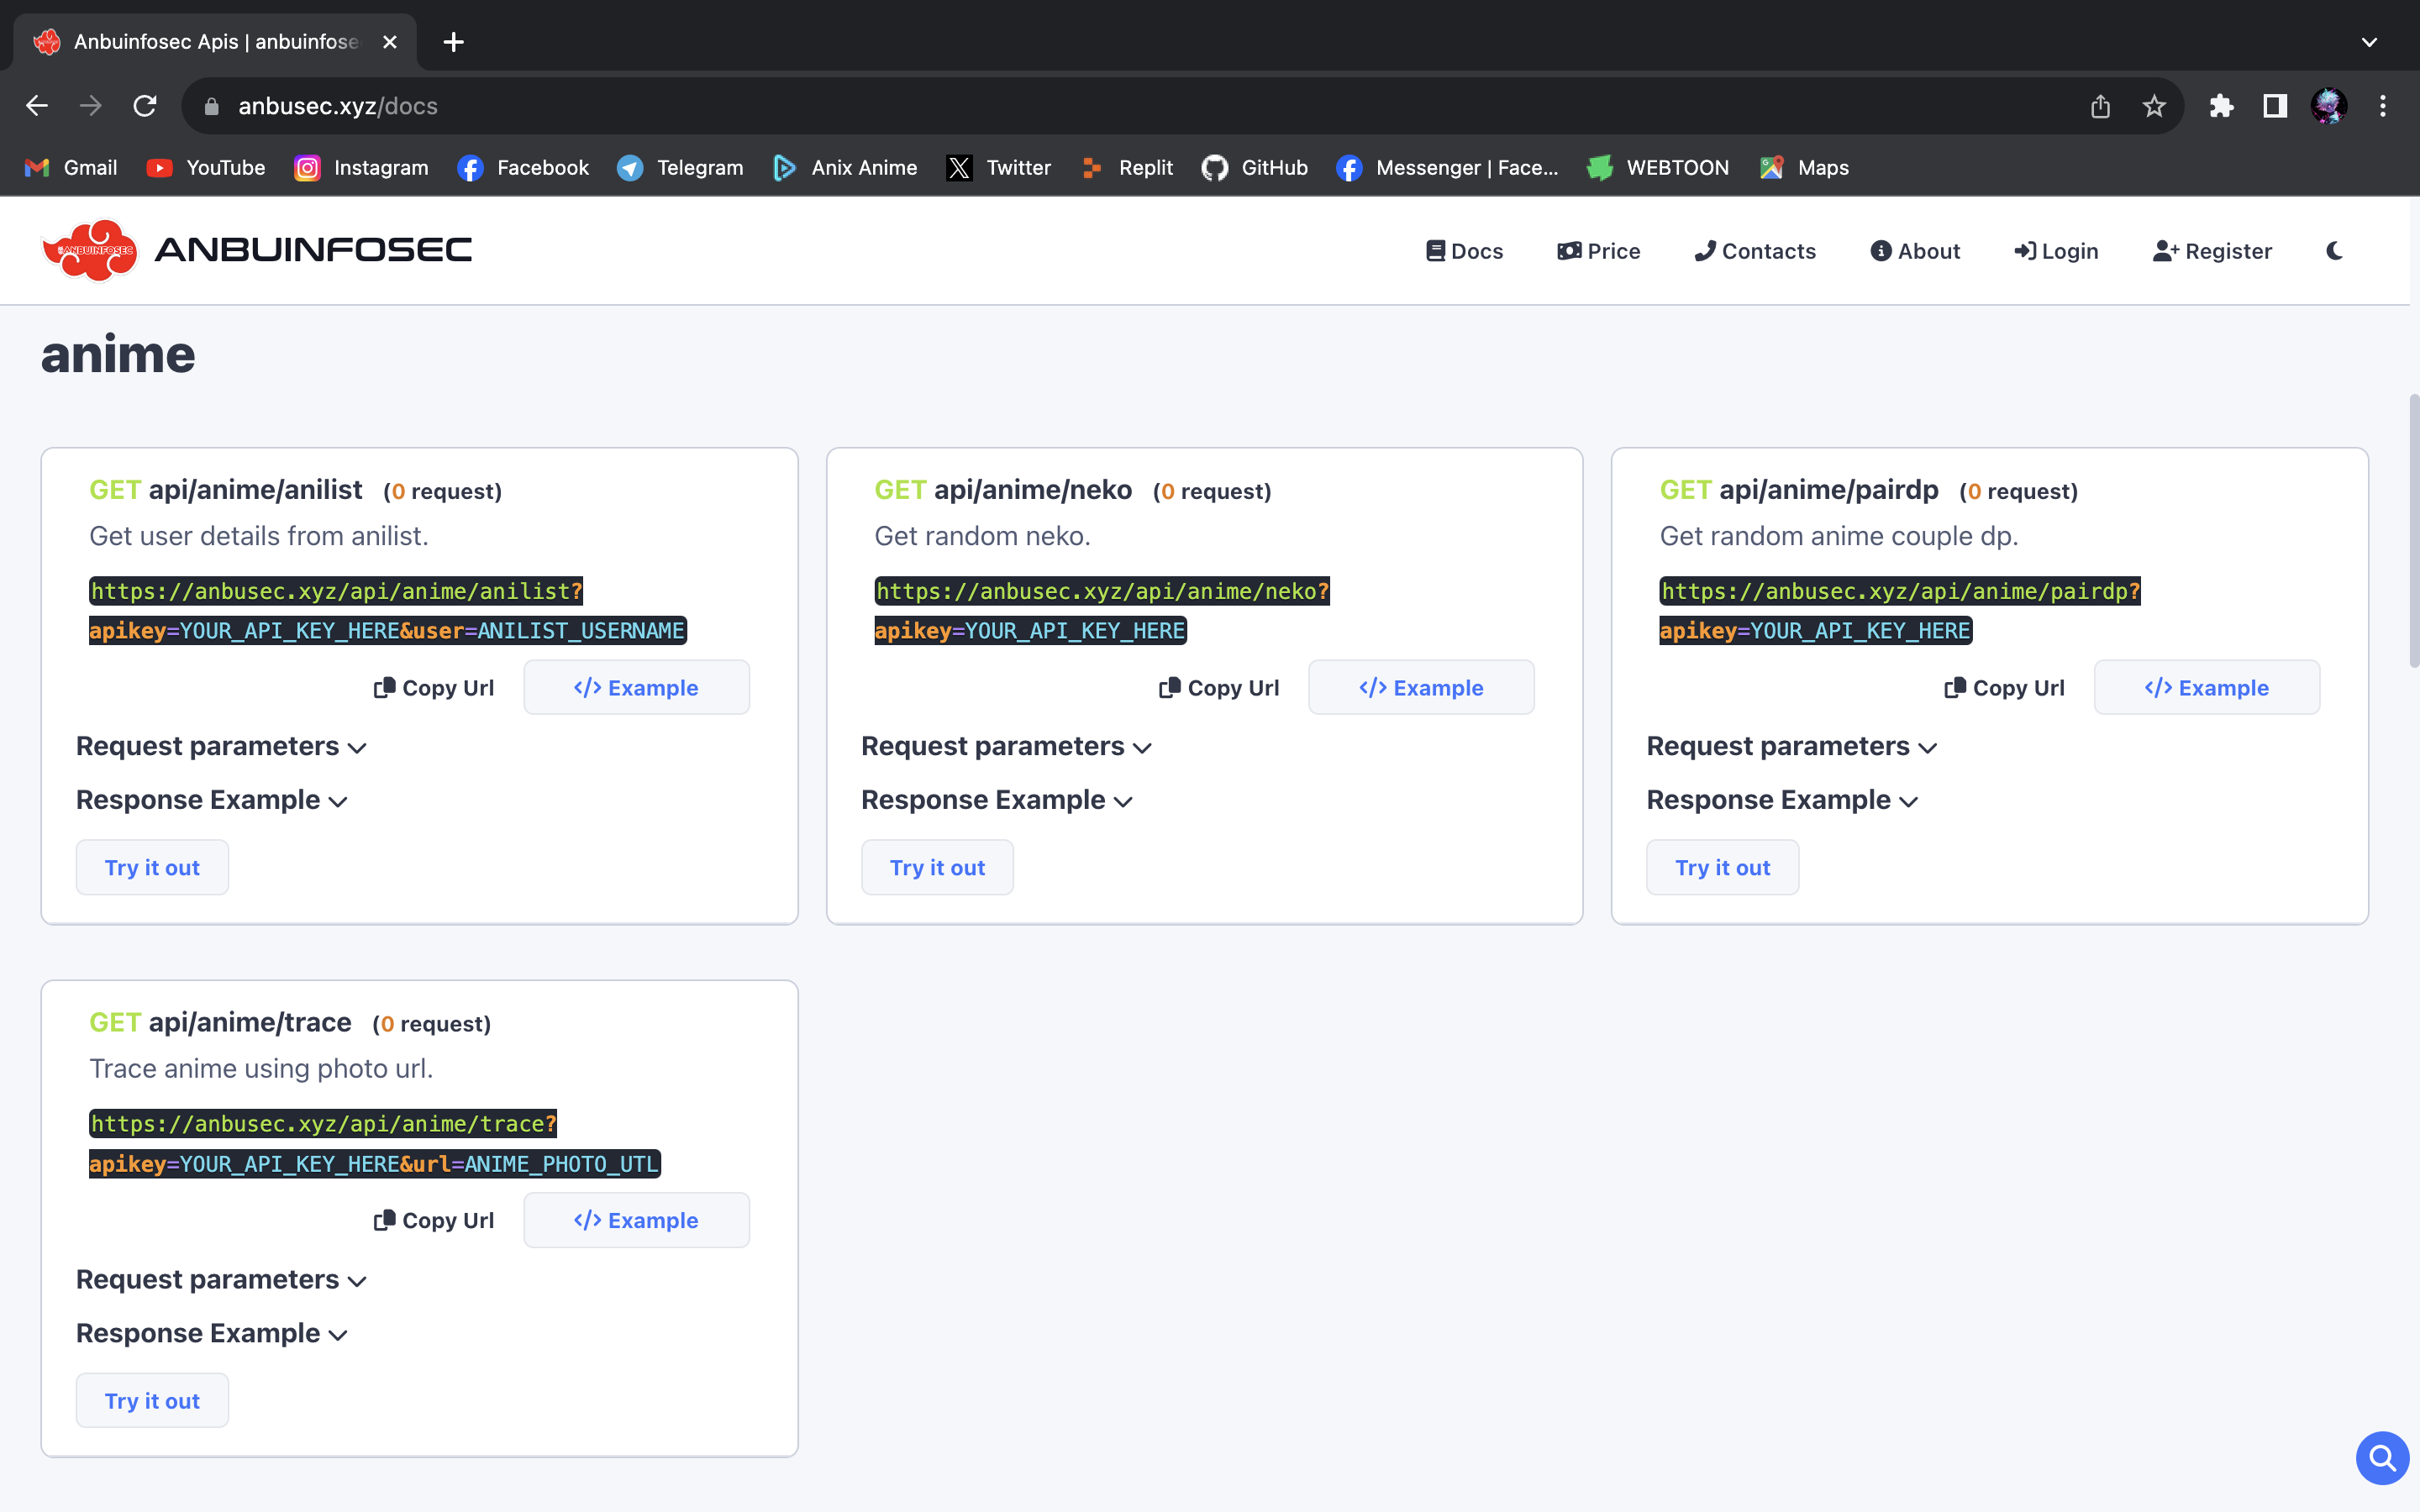Click the Anbuinfosec cloud logo
Image resolution: width=2420 pixels, height=1512 pixels.
[90, 250]
